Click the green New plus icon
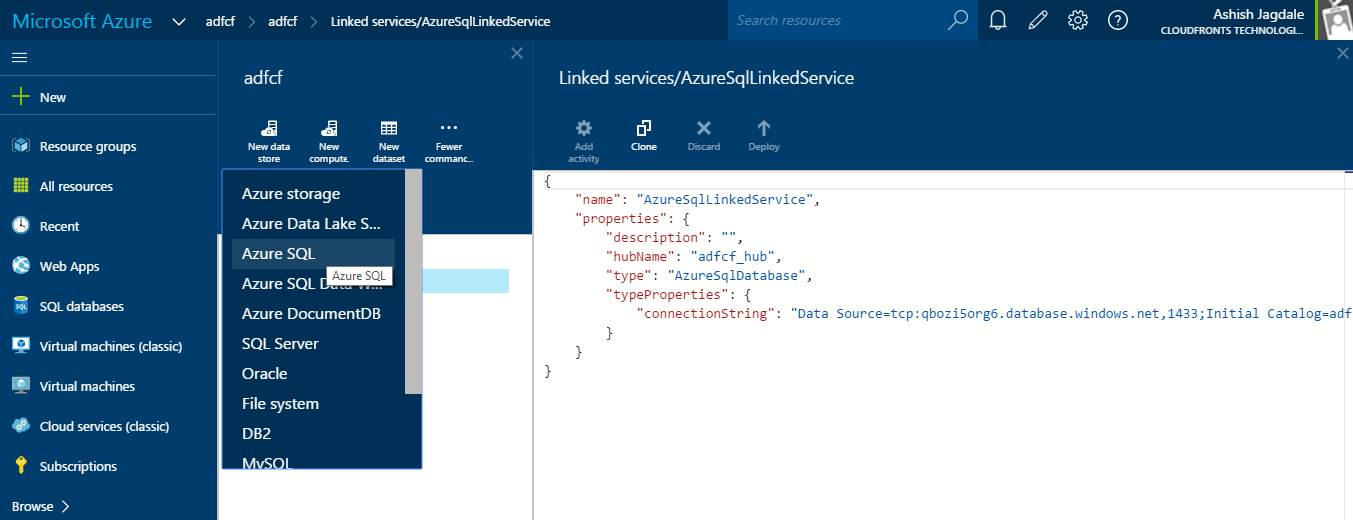The height and width of the screenshot is (520, 1353). coord(20,97)
